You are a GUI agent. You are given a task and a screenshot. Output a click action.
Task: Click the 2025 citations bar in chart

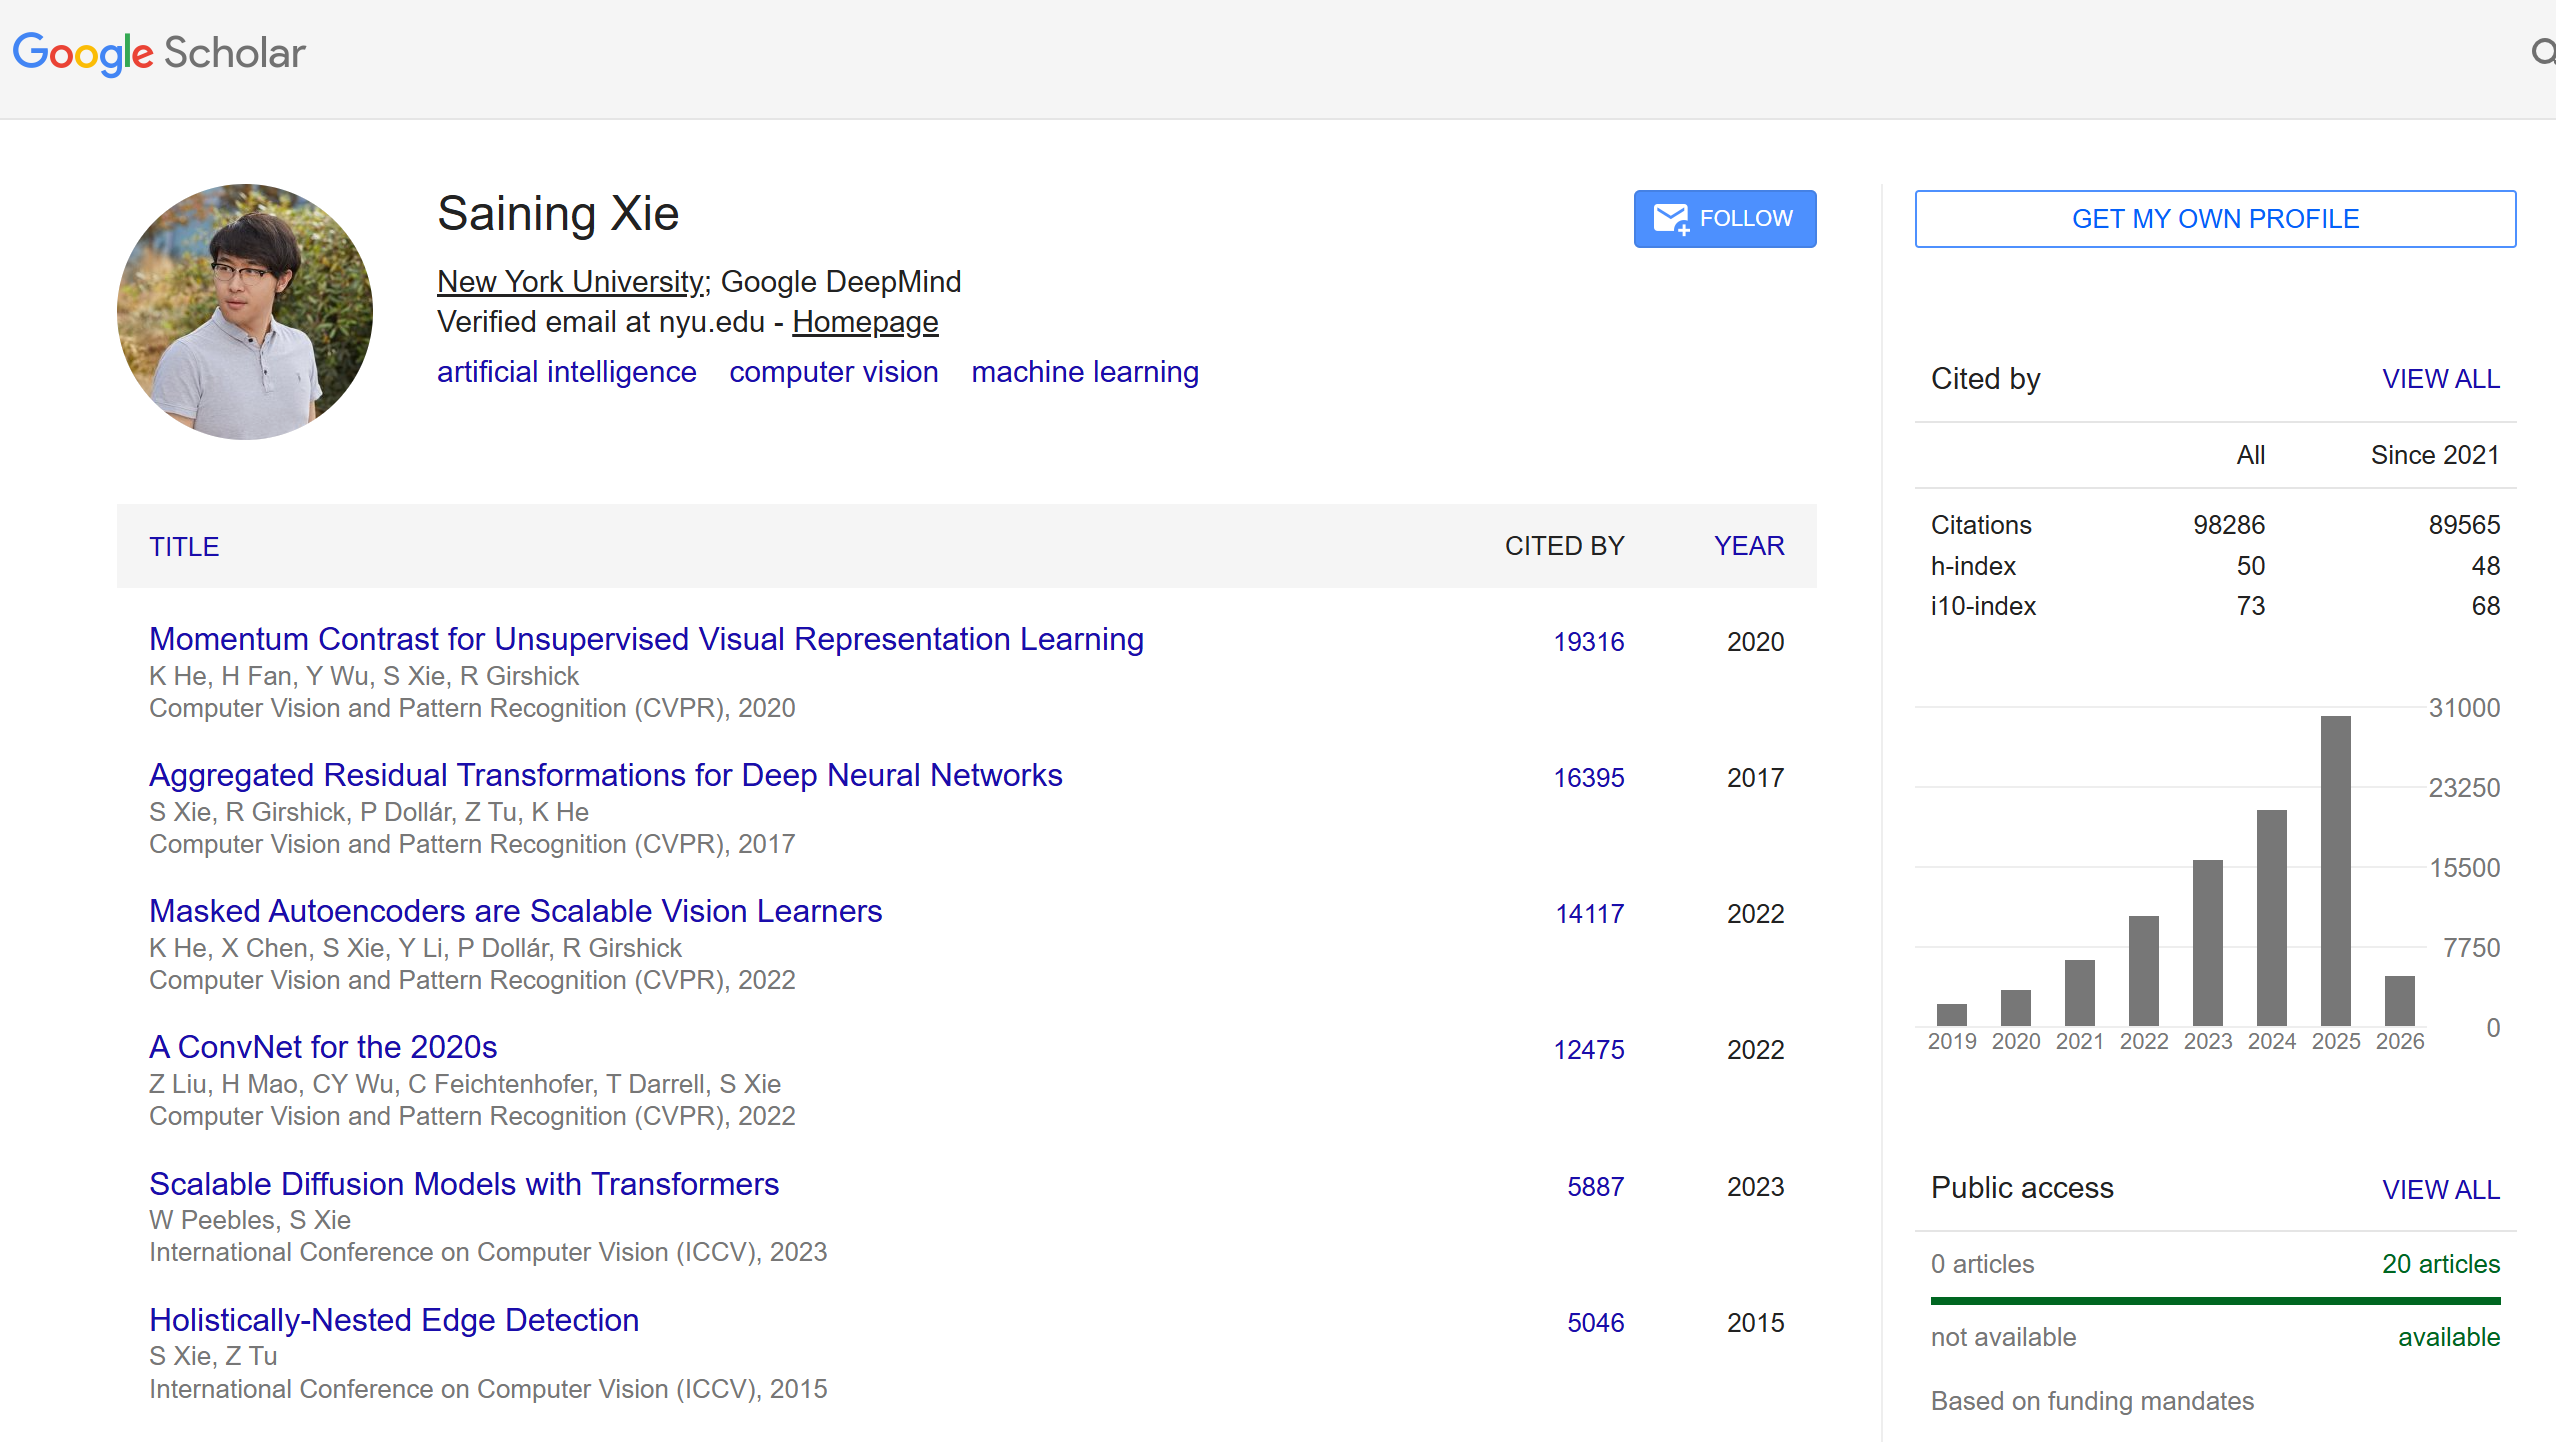2335,870
